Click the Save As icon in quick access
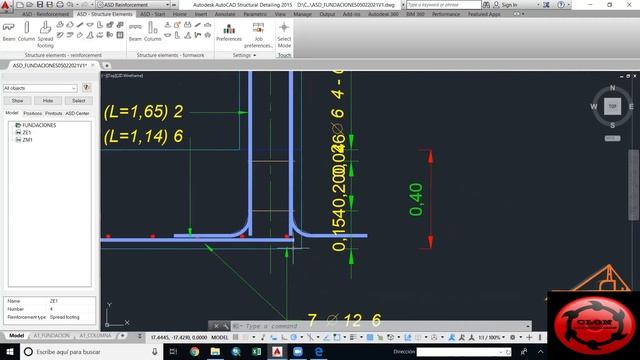This screenshot has width=640, height=360. coord(49,5)
